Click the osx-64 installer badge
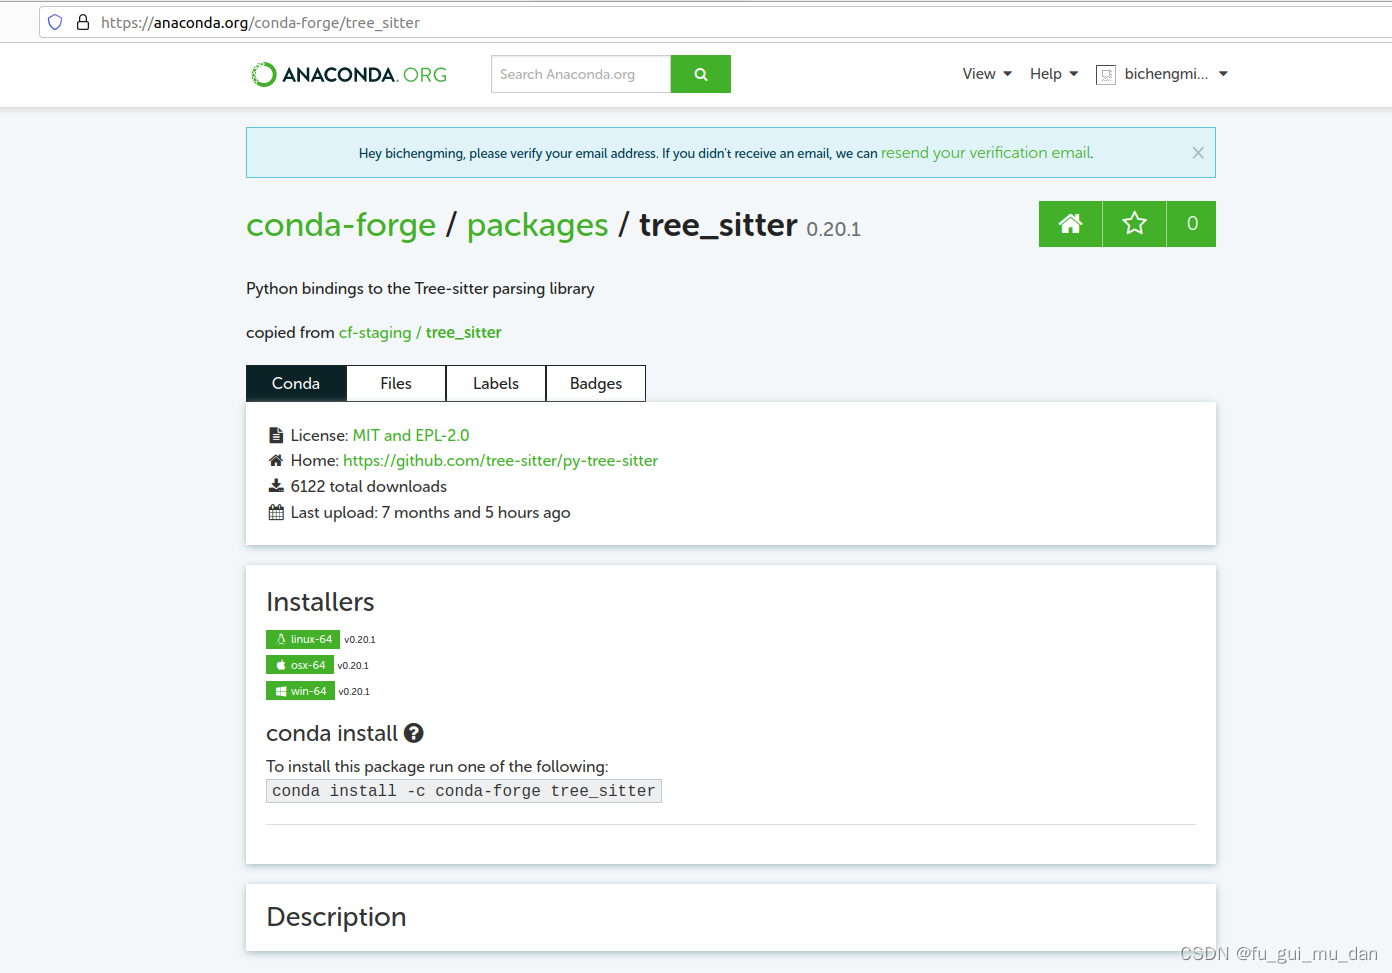Image resolution: width=1392 pixels, height=973 pixels. pos(300,665)
